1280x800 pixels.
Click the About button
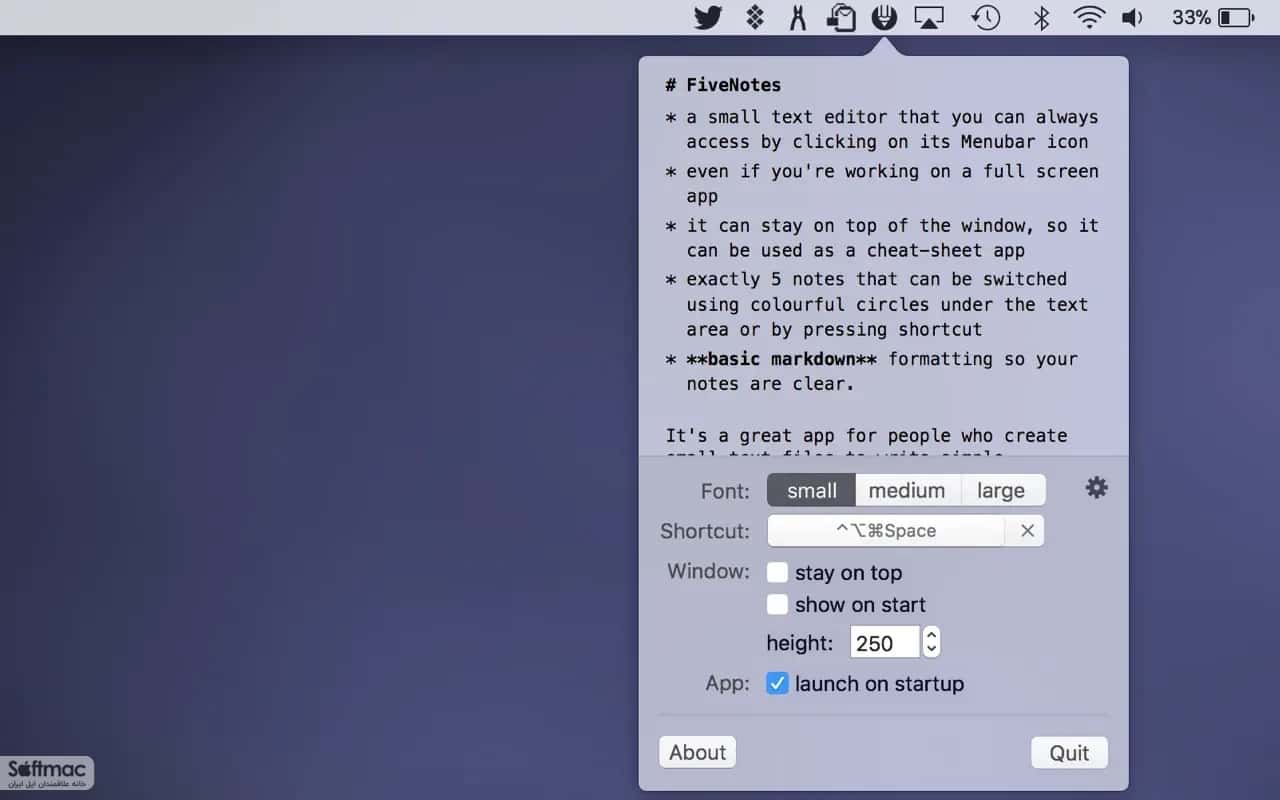pos(697,752)
